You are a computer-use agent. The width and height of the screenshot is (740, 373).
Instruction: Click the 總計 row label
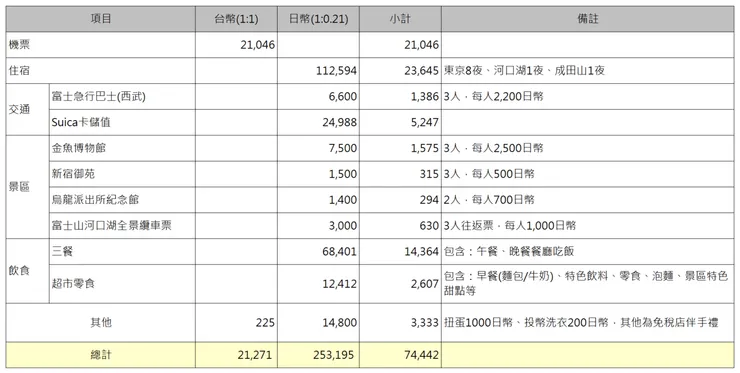[101, 355]
